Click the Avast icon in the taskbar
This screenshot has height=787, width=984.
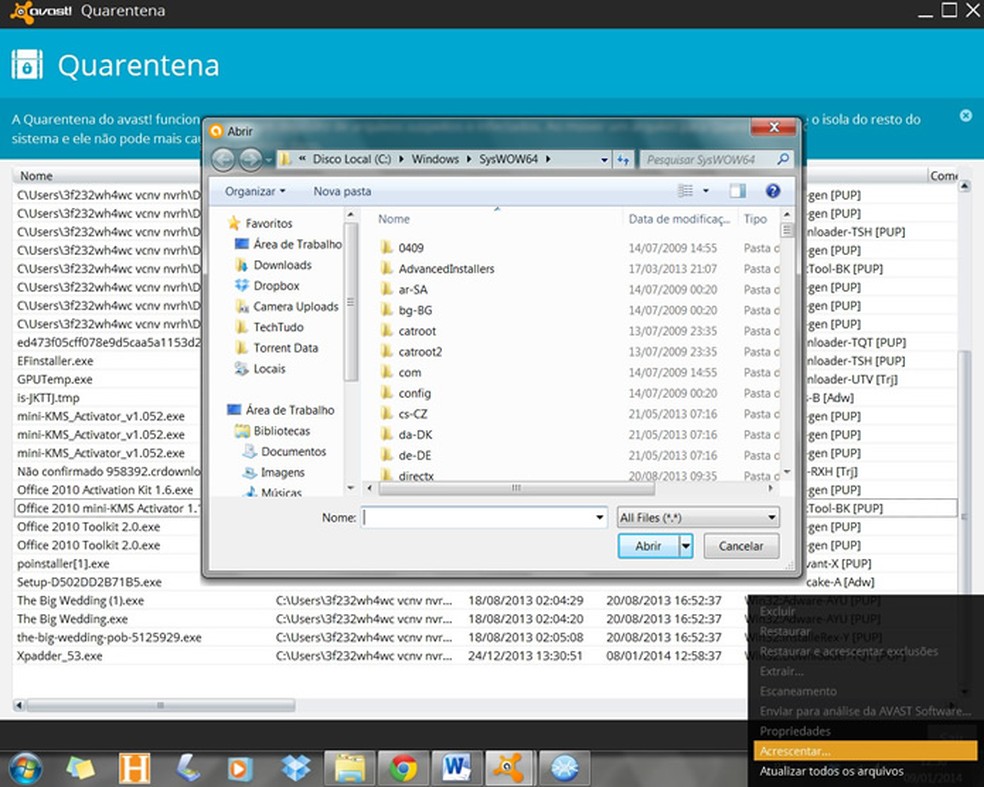coord(510,767)
